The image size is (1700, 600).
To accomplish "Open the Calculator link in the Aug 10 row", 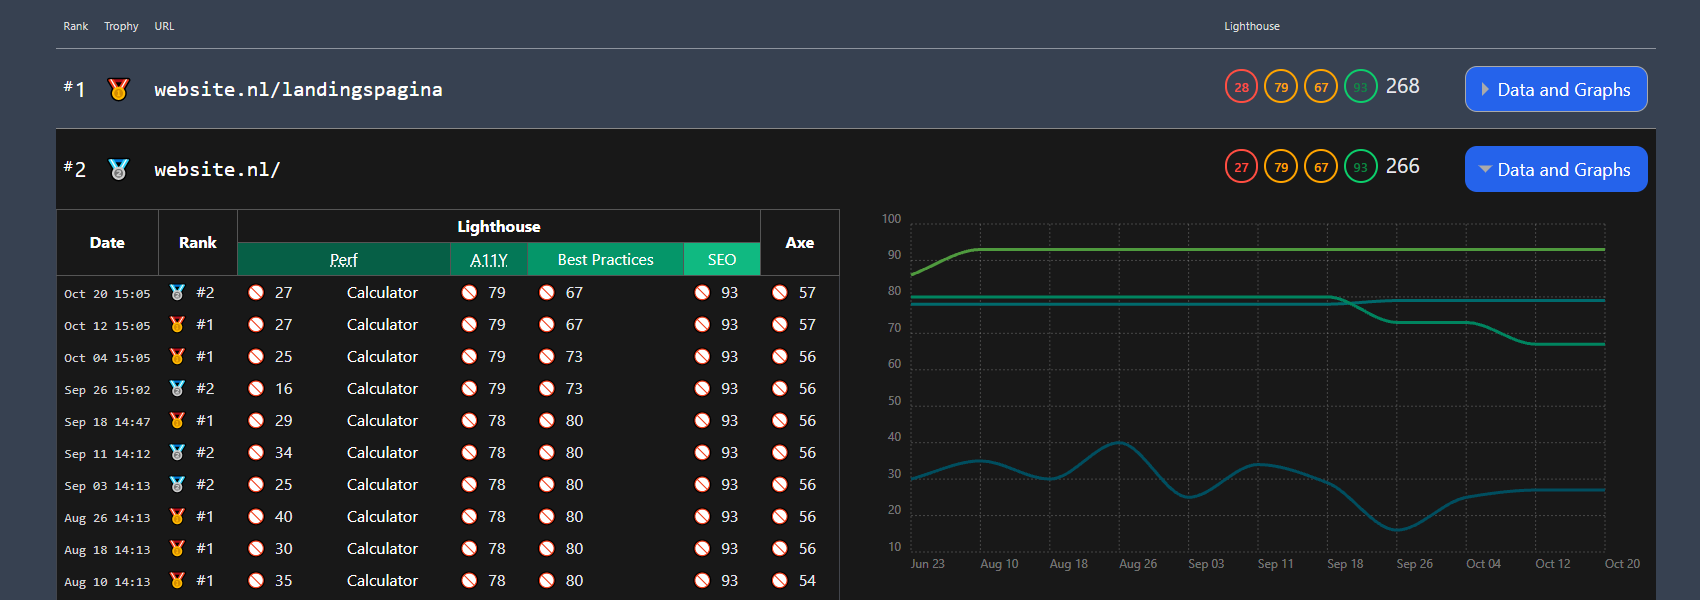I will click(382, 580).
